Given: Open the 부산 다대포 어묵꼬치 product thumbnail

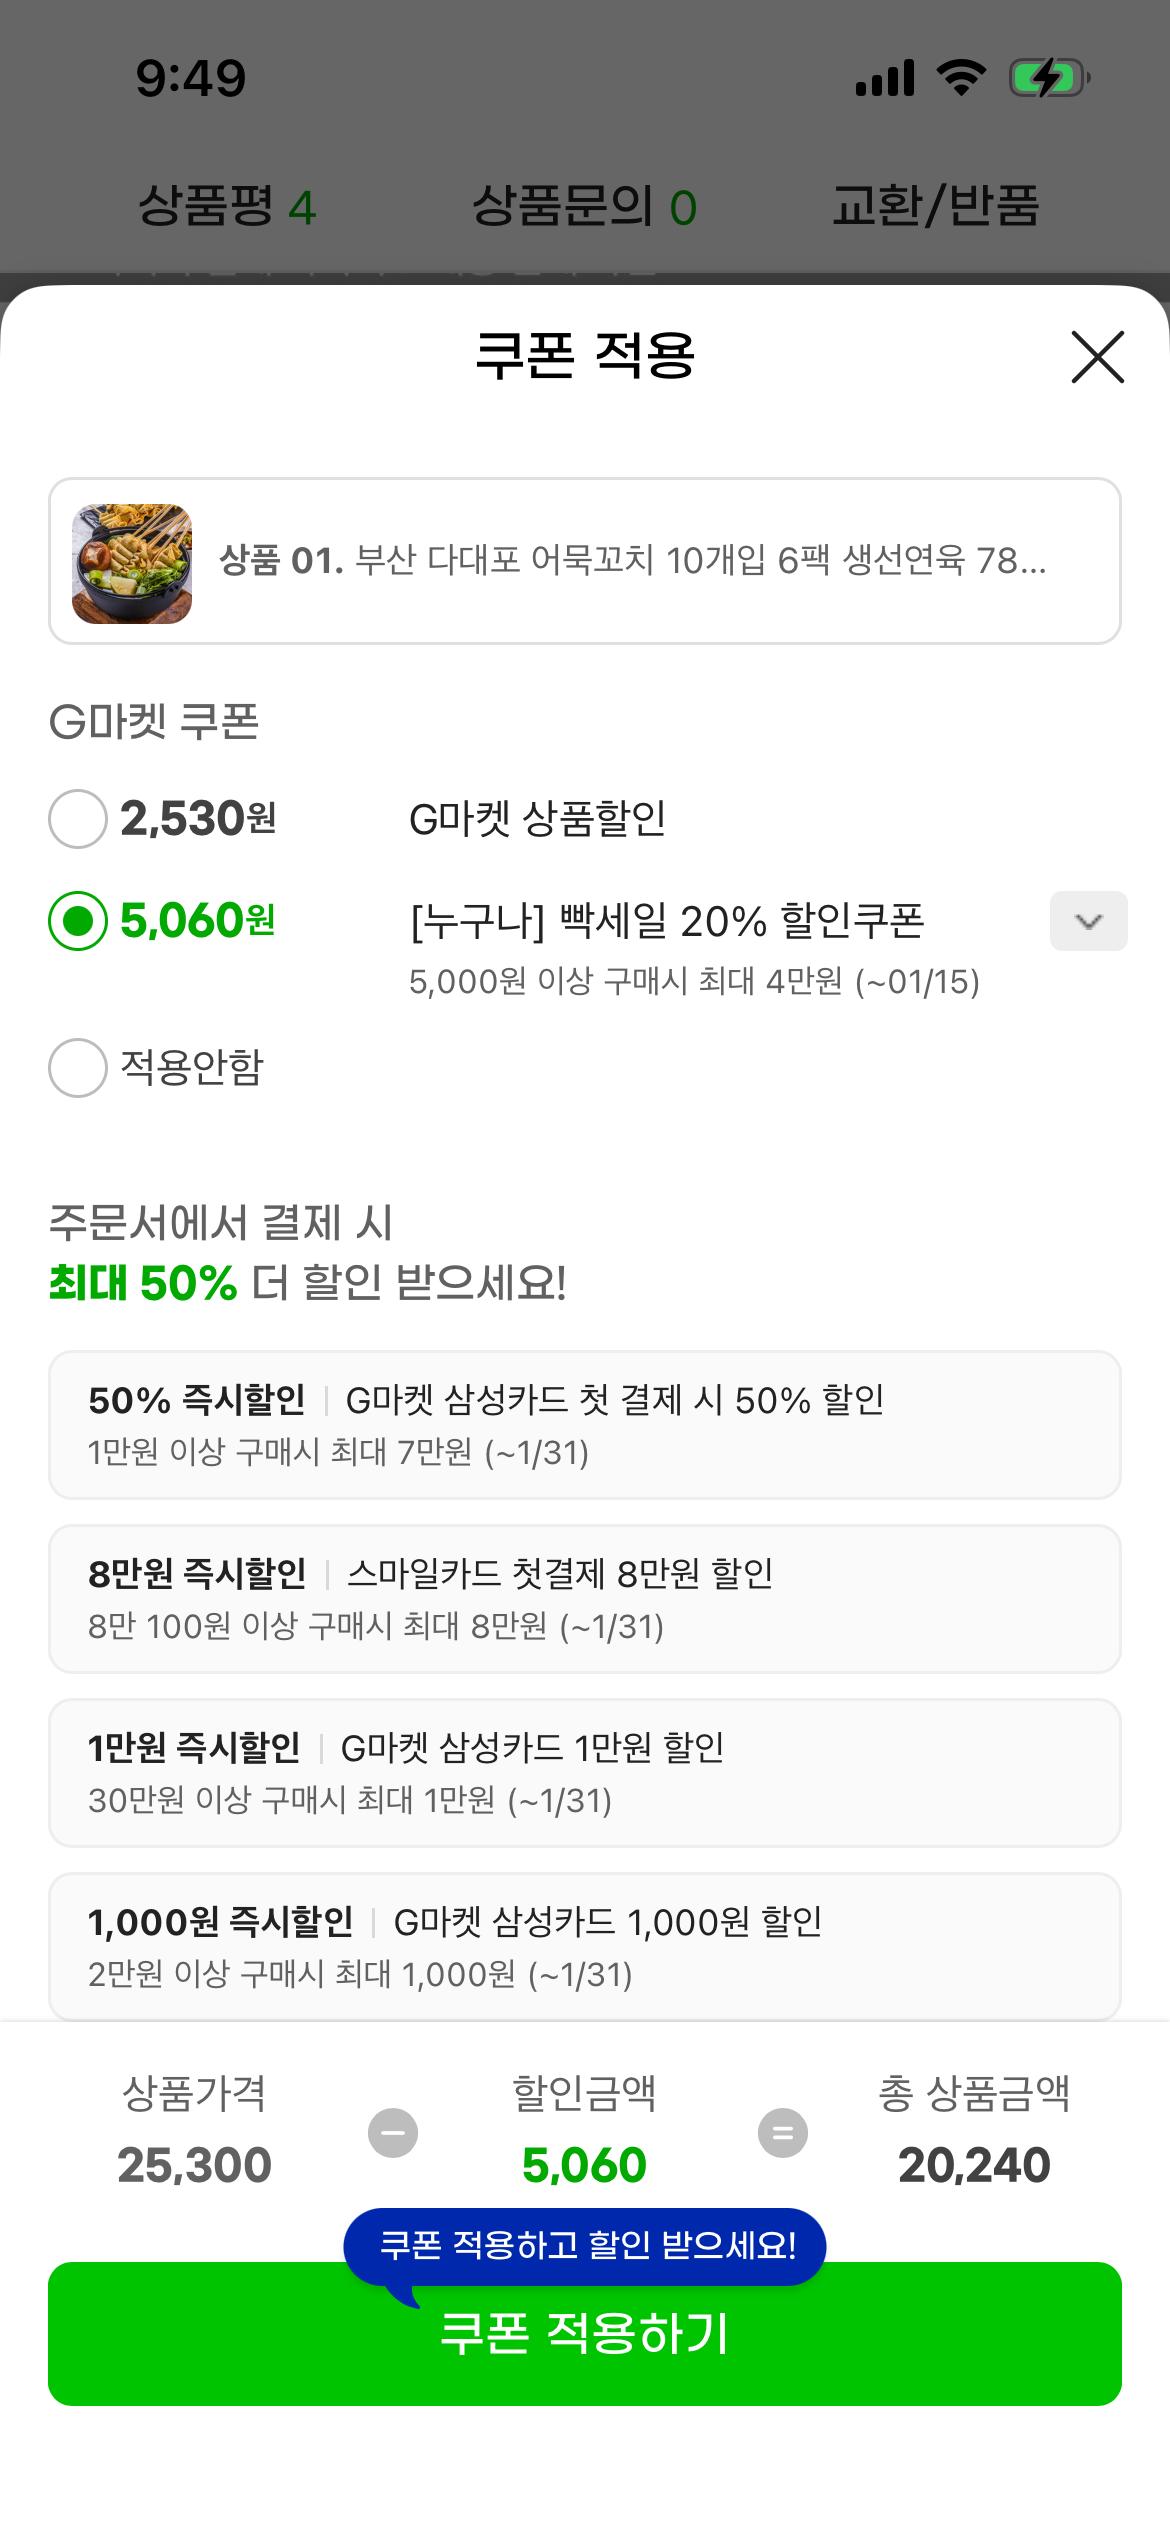Looking at the screenshot, I should [x=131, y=560].
